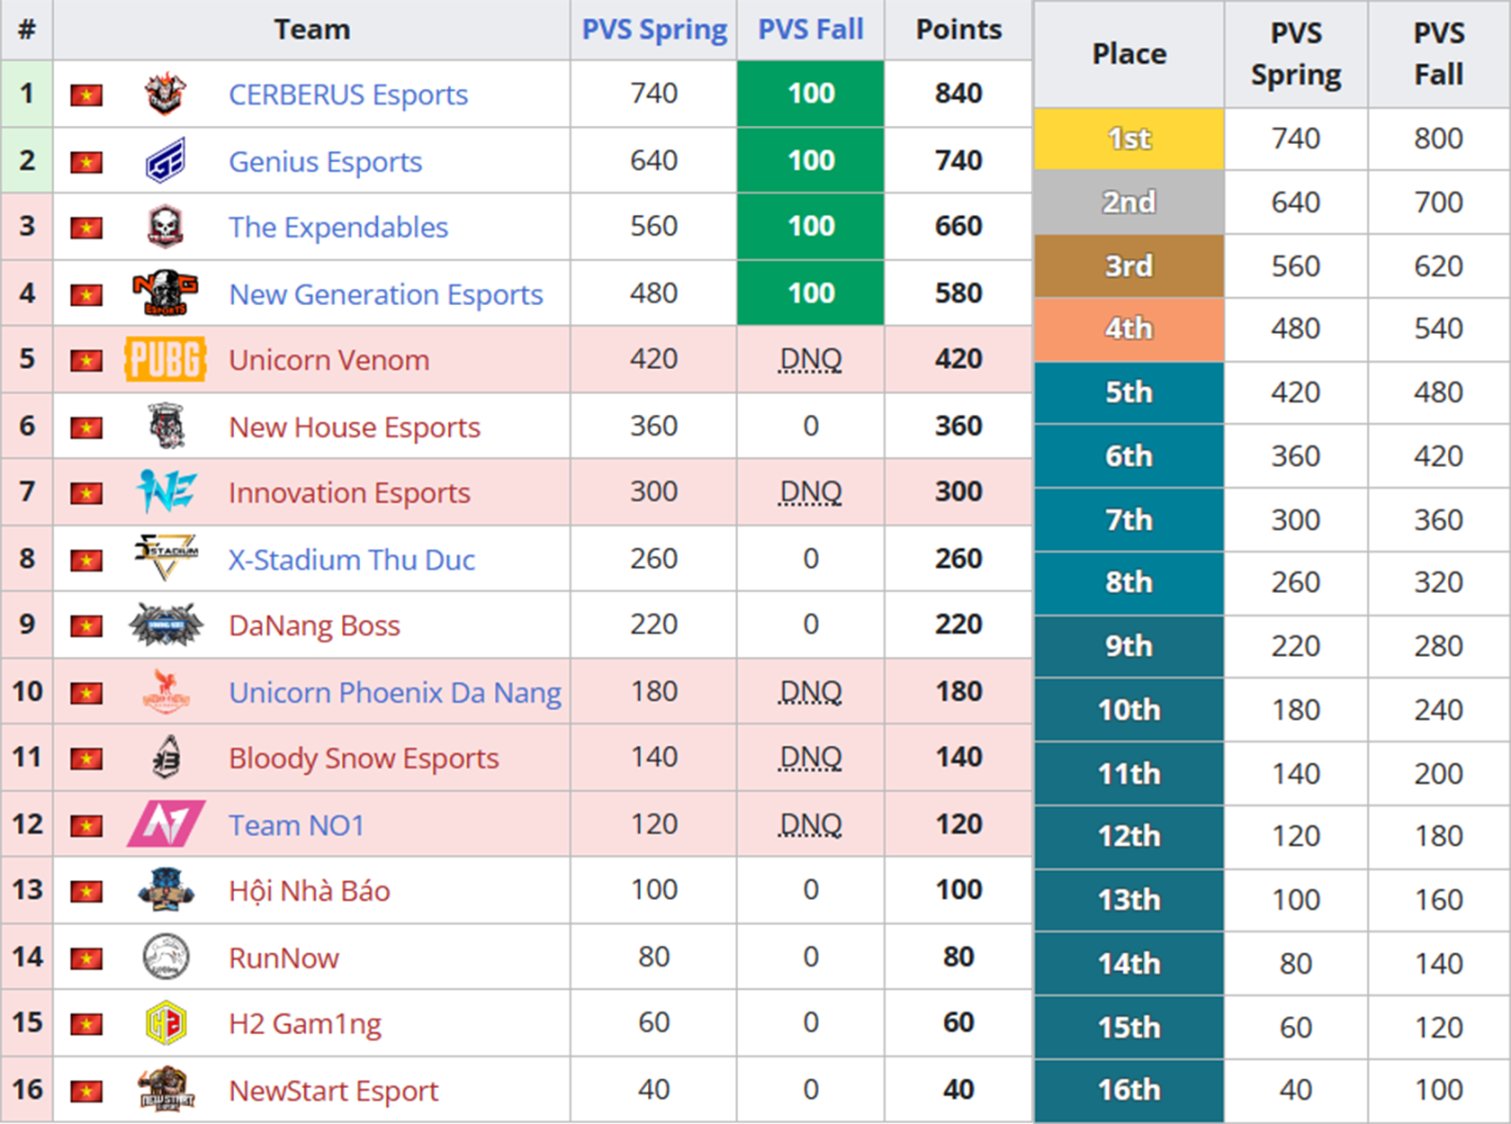Image resolution: width=1511 pixels, height=1124 pixels.
Task: Click the NewStart Esport logo
Action: (x=165, y=1090)
